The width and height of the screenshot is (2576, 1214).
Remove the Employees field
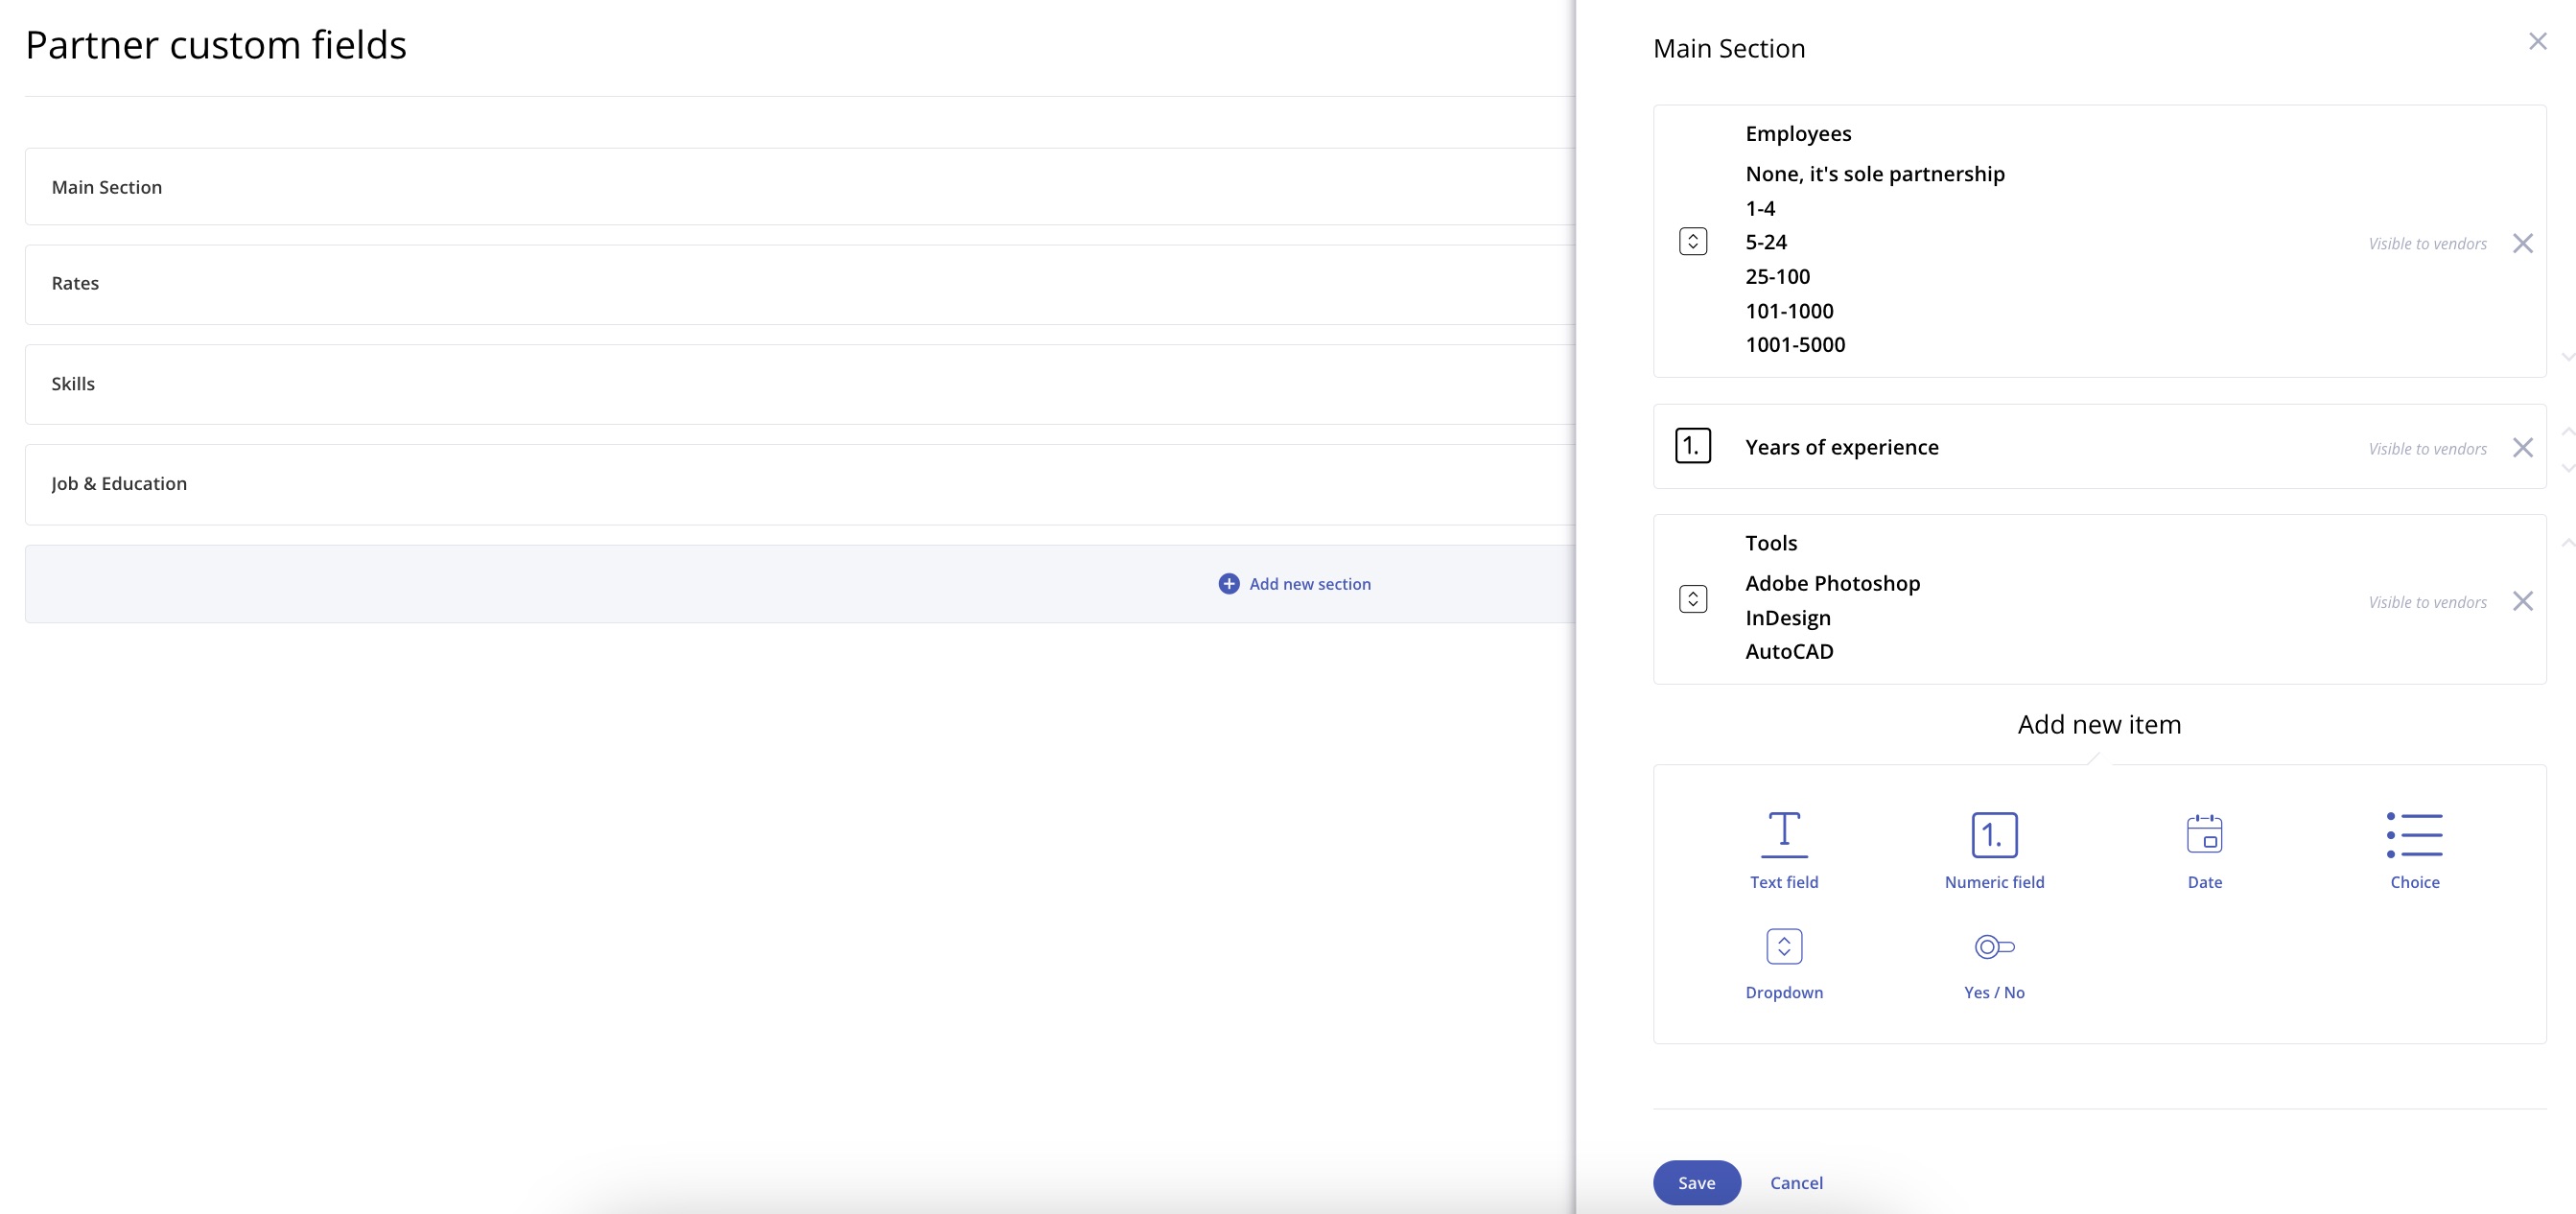pyautogui.click(x=2521, y=243)
